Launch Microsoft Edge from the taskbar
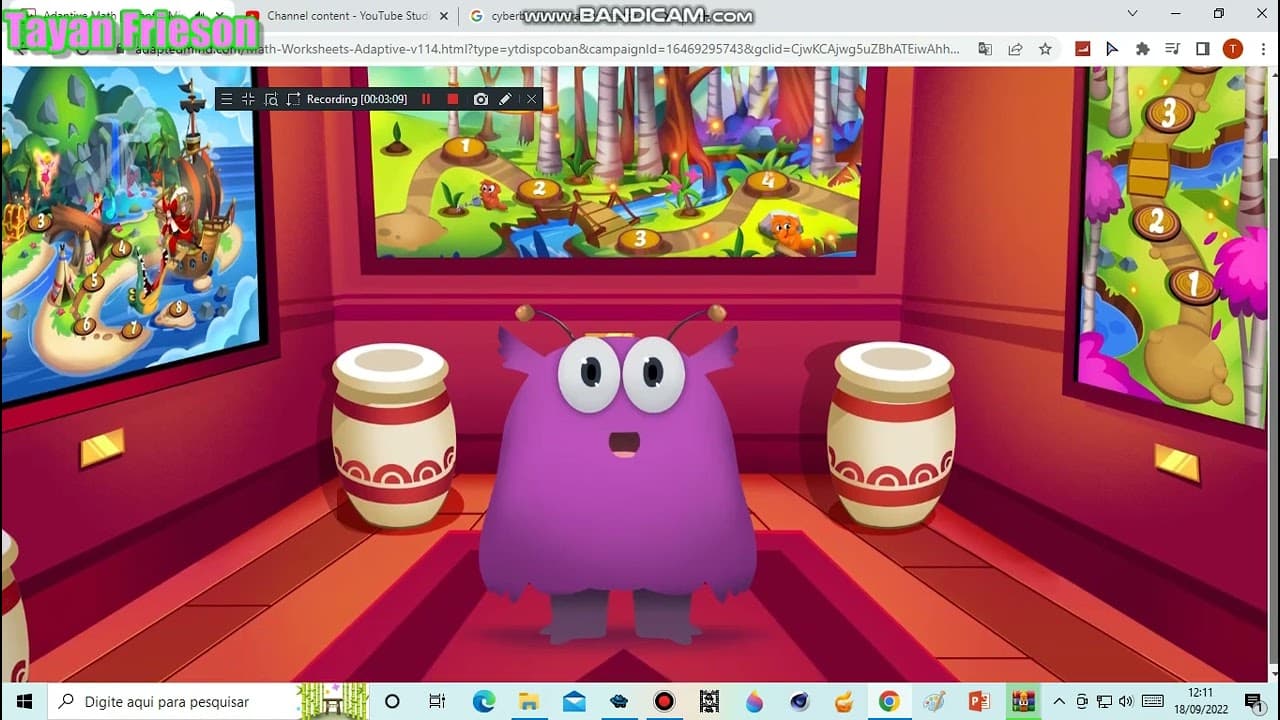The width and height of the screenshot is (1280, 720). tap(483, 701)
